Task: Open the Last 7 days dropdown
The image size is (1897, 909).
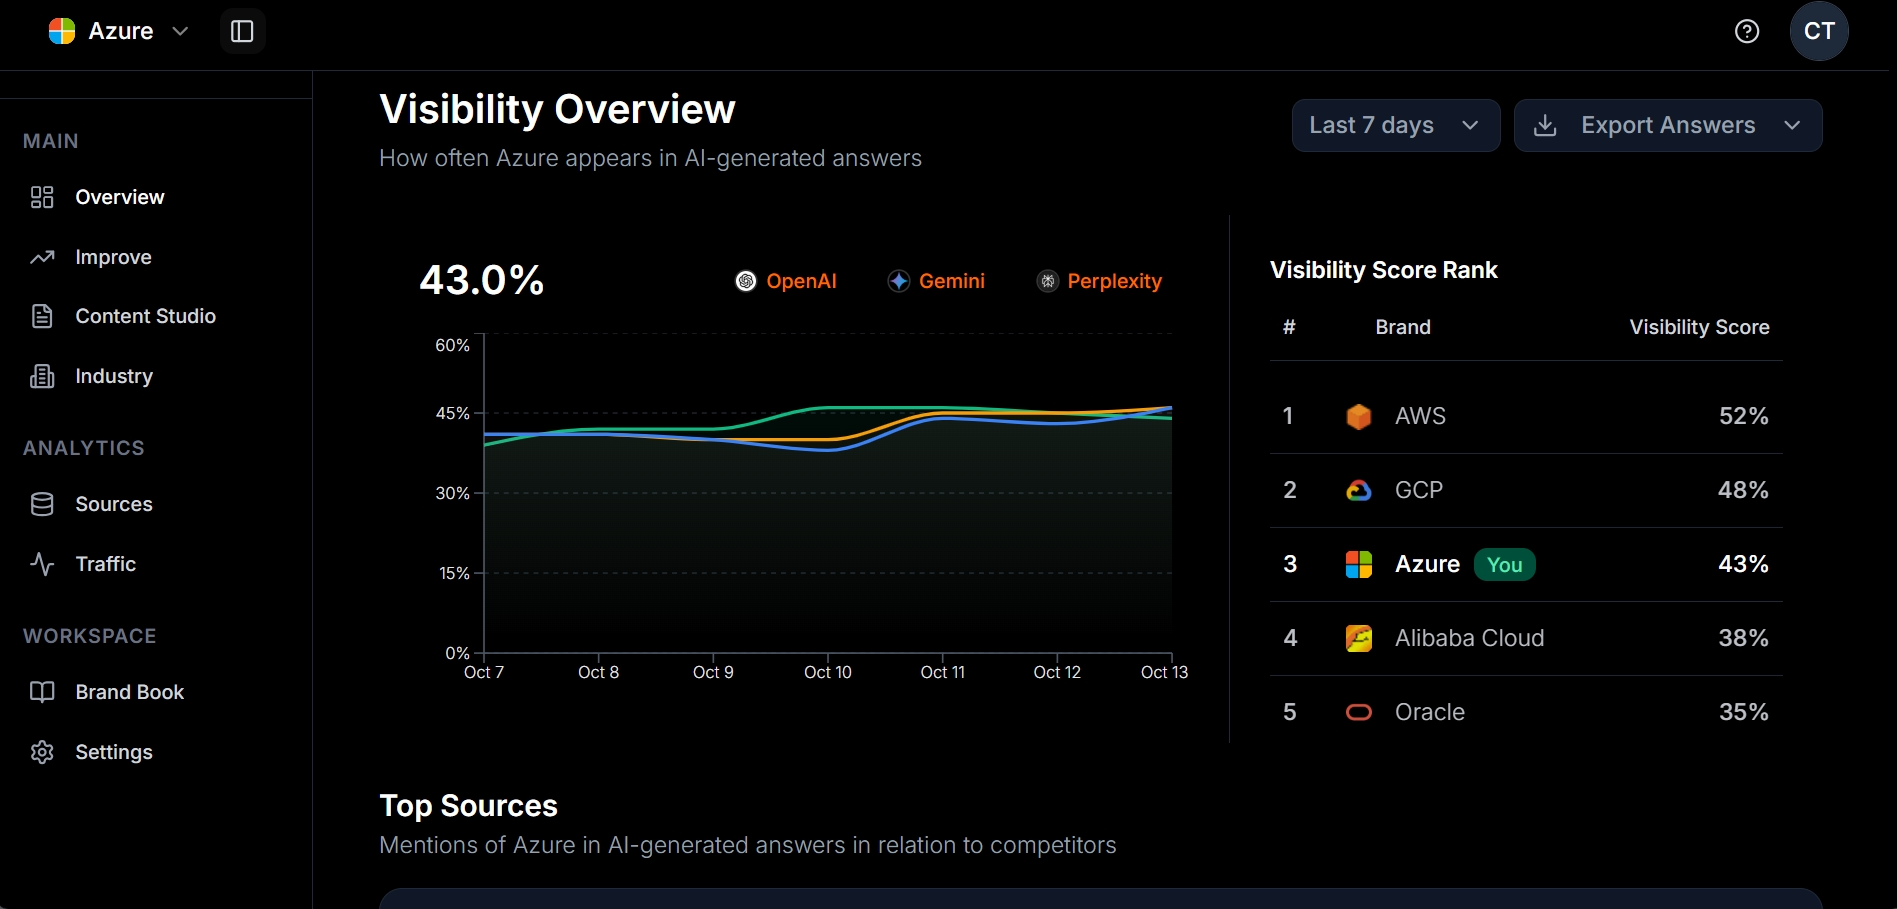Action: tap(1395, 125)
